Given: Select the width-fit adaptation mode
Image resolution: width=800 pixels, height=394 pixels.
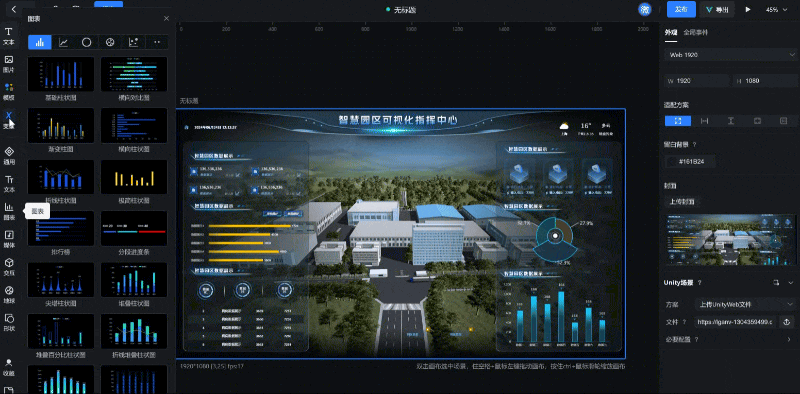Looking at the screenshot, I should click(705, 121).
